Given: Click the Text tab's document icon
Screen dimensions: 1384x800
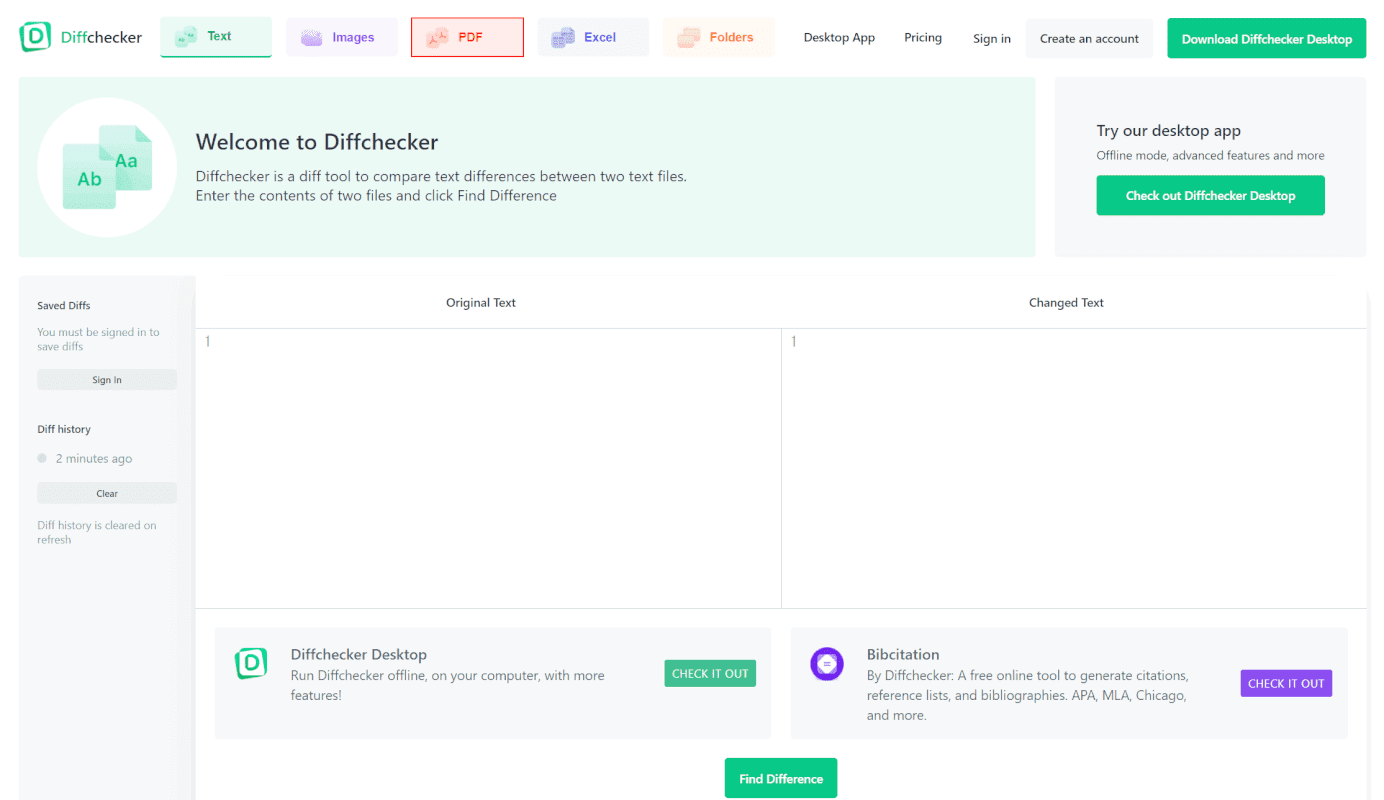Looking at the screenshot, I should (186, 37).
